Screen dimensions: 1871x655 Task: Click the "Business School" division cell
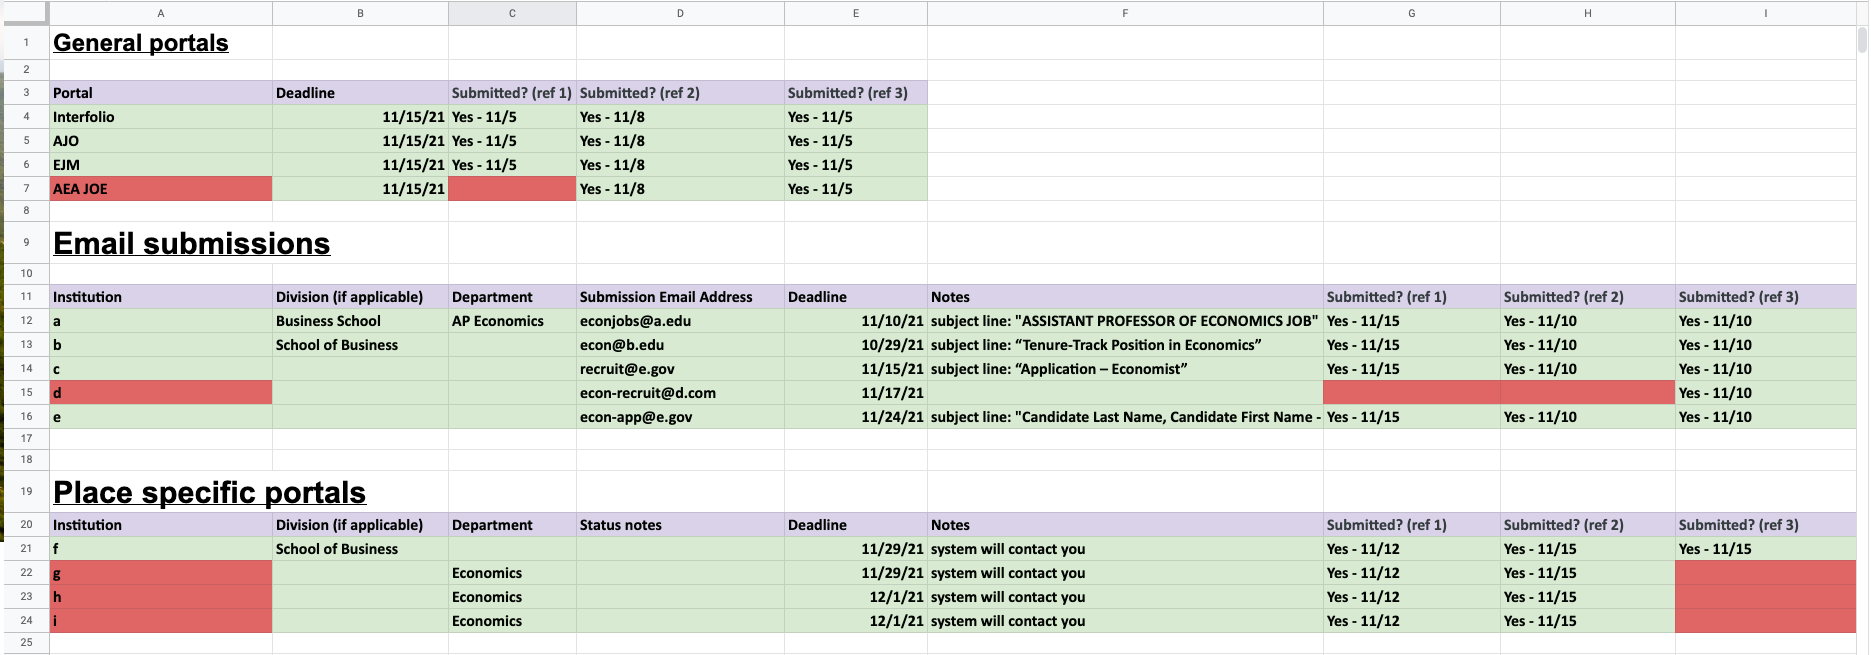coord(360,321)
